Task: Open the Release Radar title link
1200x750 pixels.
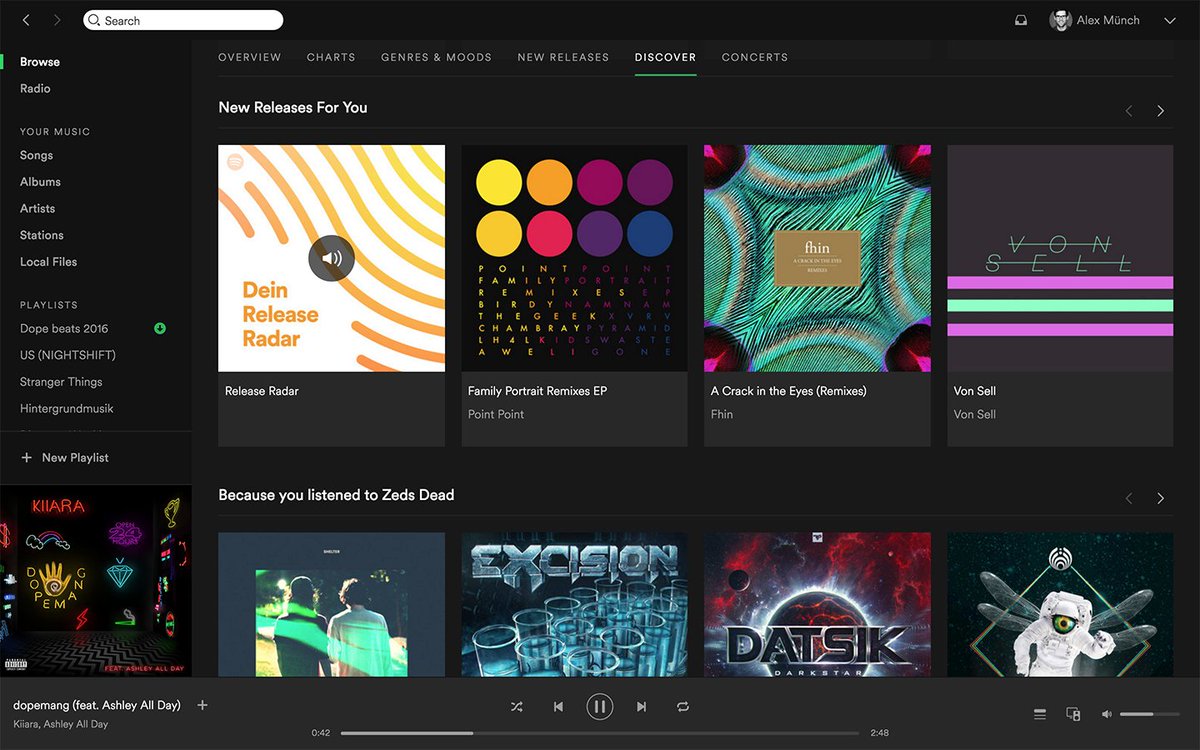Action: 262,391
